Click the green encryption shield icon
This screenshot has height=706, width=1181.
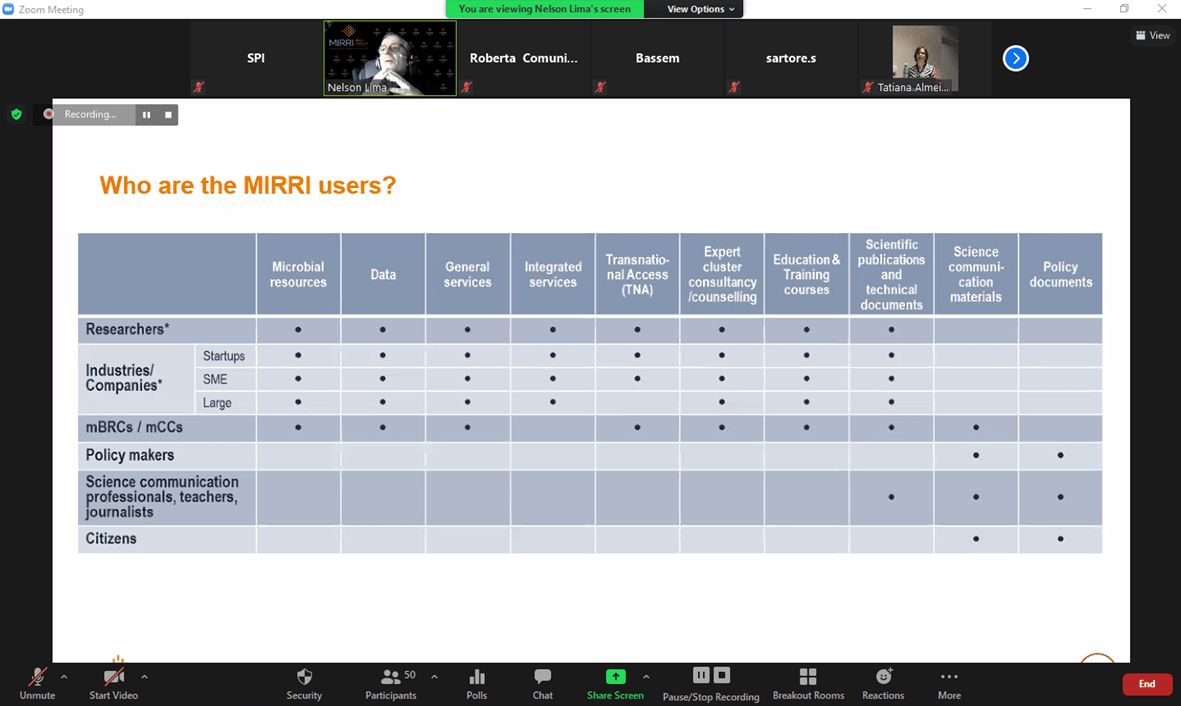coord(16,114)
